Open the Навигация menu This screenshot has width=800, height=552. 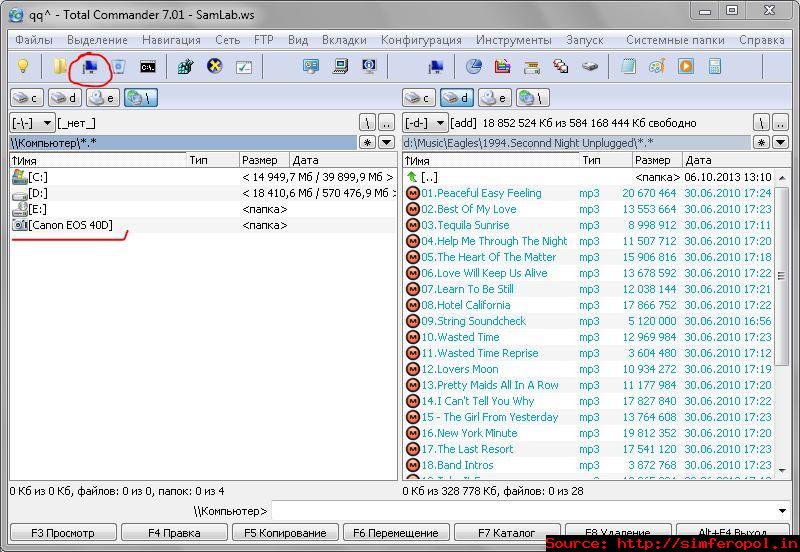point(171,40)
